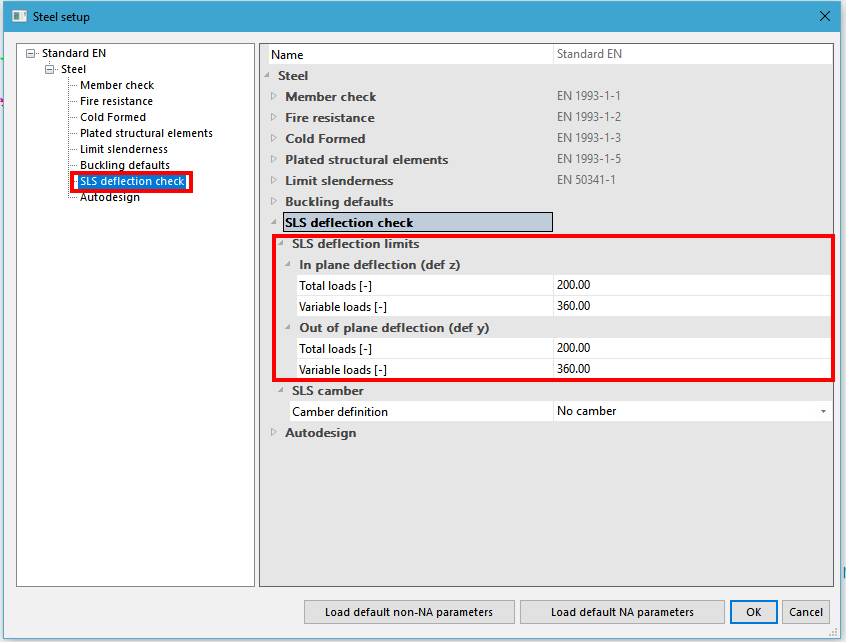Image resolution: width=846 pixels, height=642 pixels.
Task: Open the Camber definition dropdown
Action: [x=823, y=412]
